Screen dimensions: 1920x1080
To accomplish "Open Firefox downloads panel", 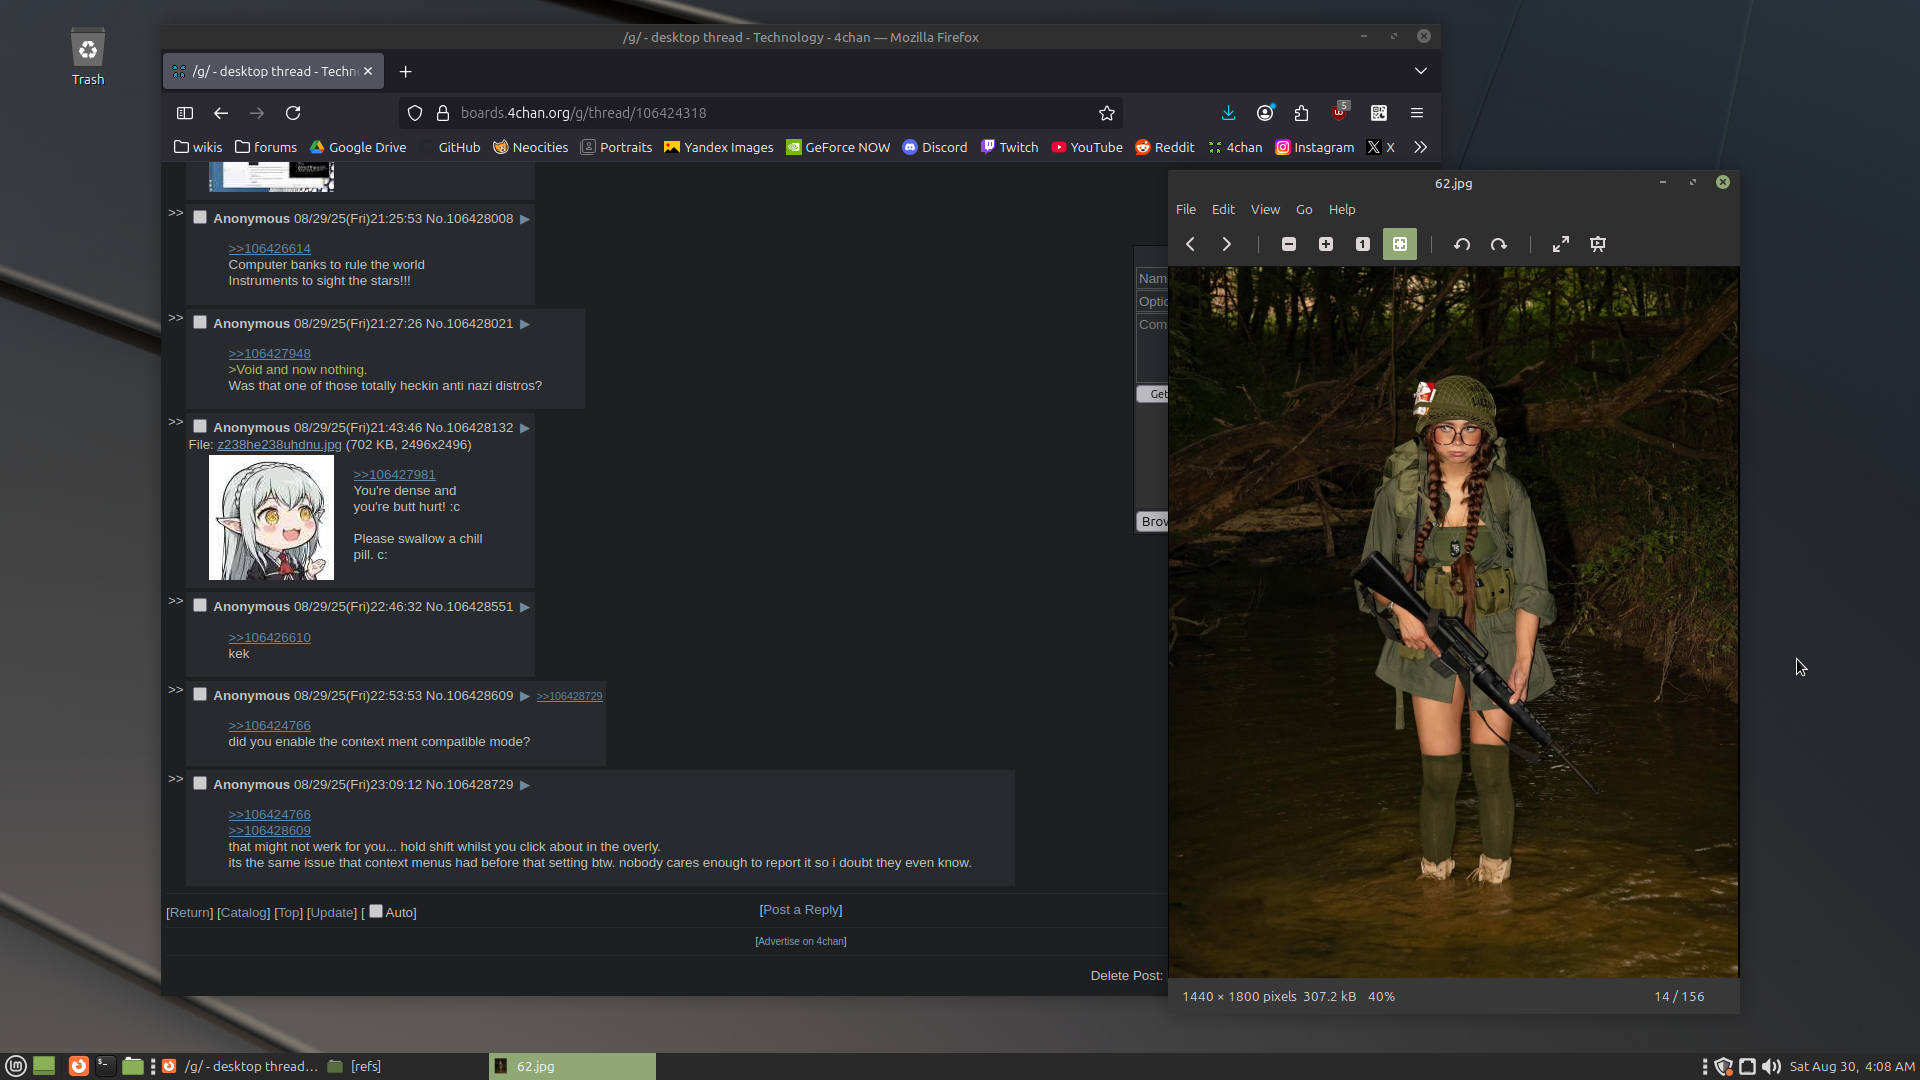I will click(x=1229, y=113).
